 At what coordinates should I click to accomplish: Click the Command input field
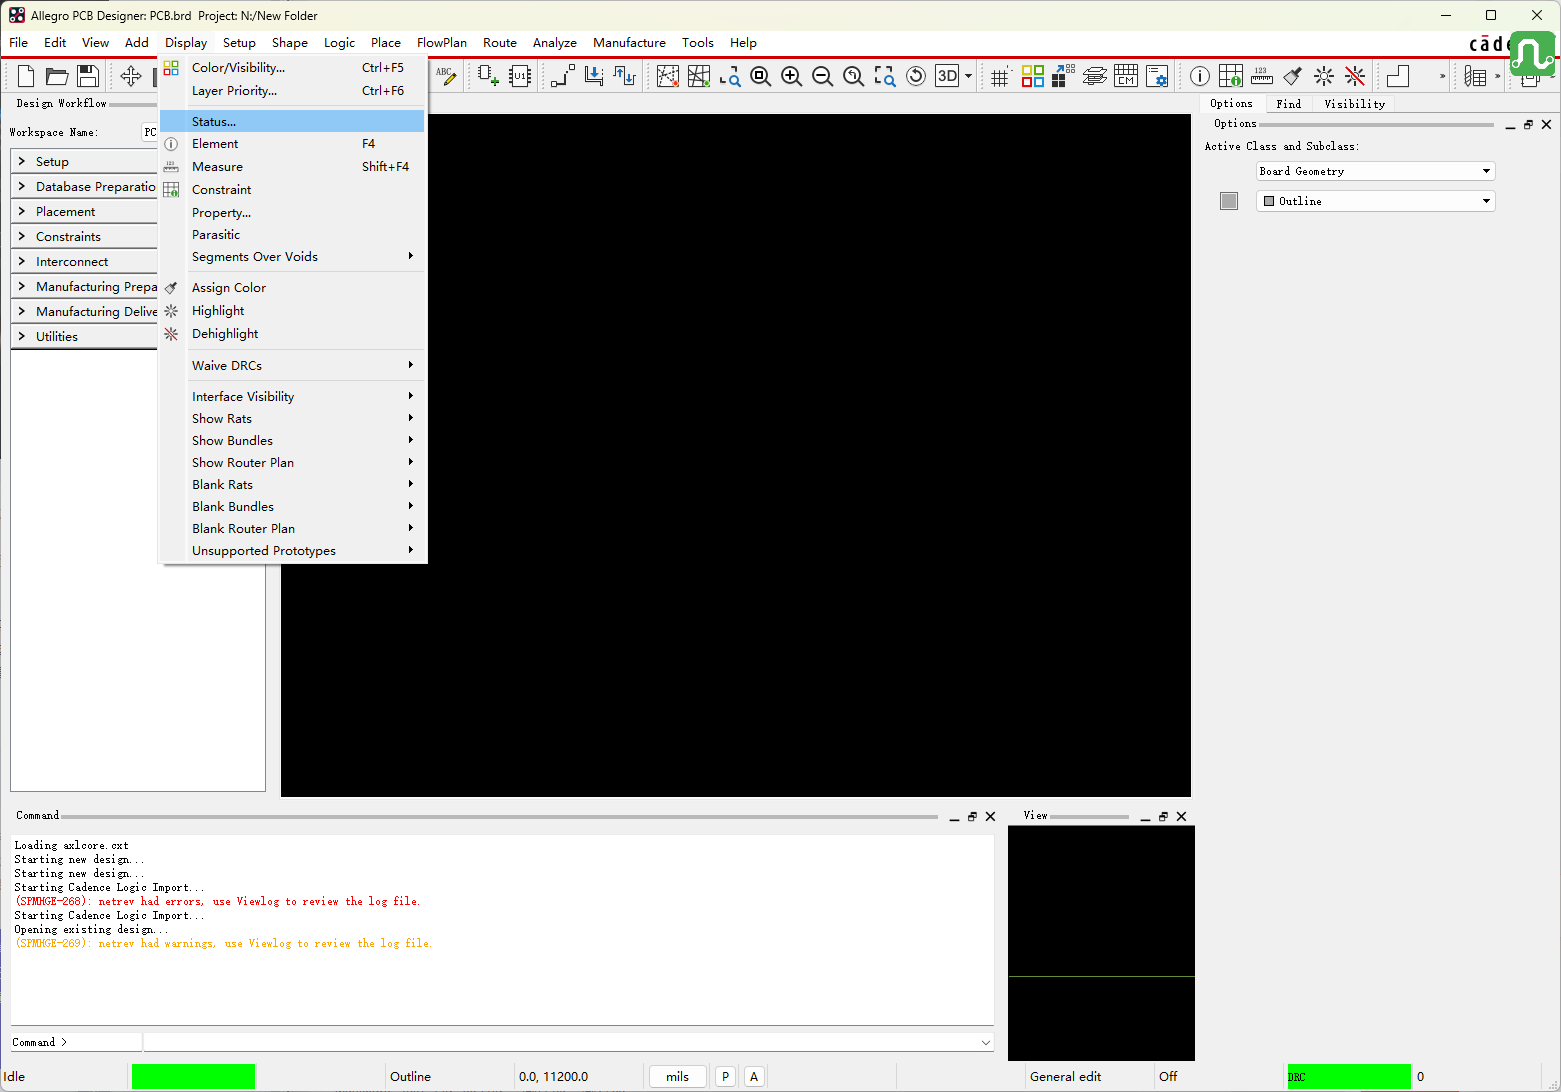pos(568,1042)
